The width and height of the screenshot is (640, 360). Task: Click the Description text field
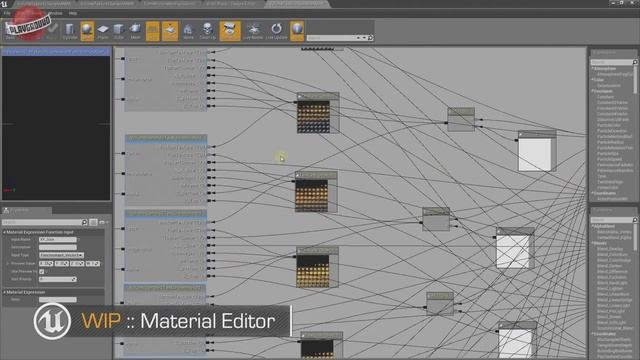[x=58, y=247]
